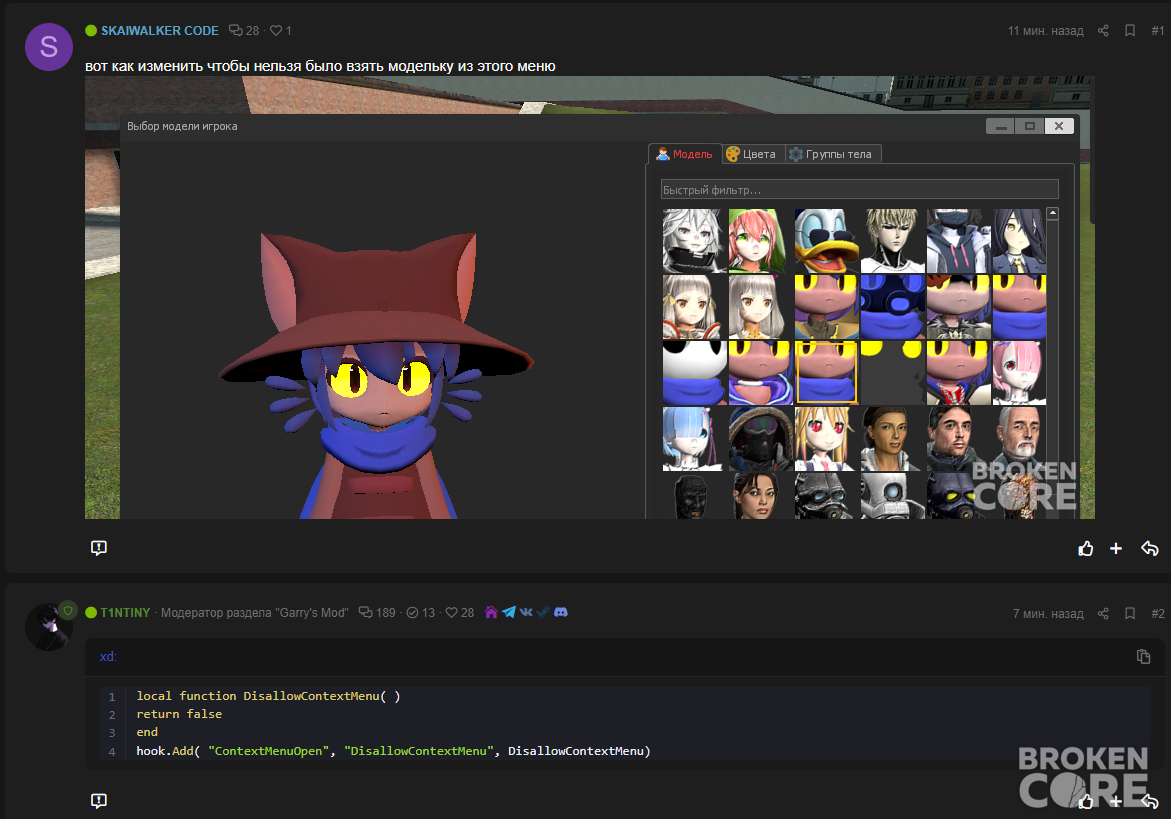Bookmark the first post
Screen dimensions: 1171x819
[x=1130, y=31]
